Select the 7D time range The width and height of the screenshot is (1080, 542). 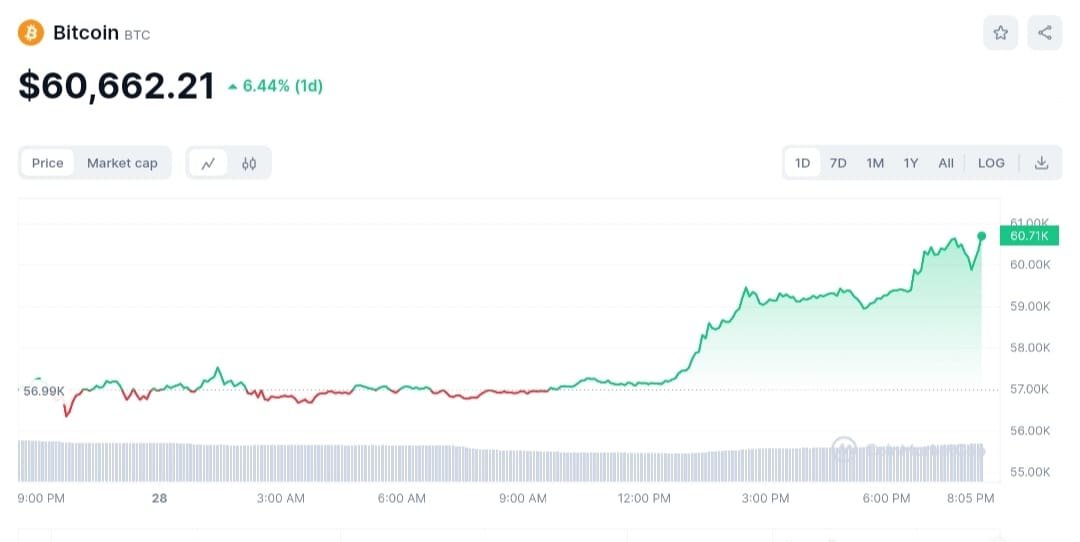[x=838, y=163]
